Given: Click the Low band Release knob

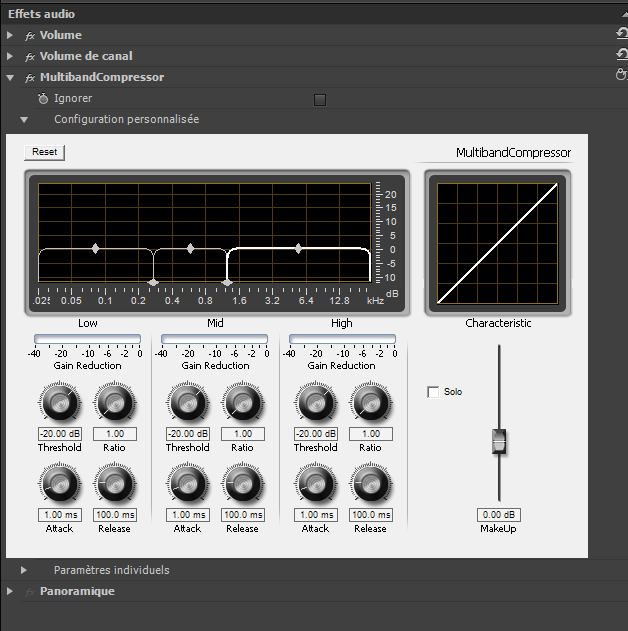Looking at the screenshot, I should coord(115,484).
